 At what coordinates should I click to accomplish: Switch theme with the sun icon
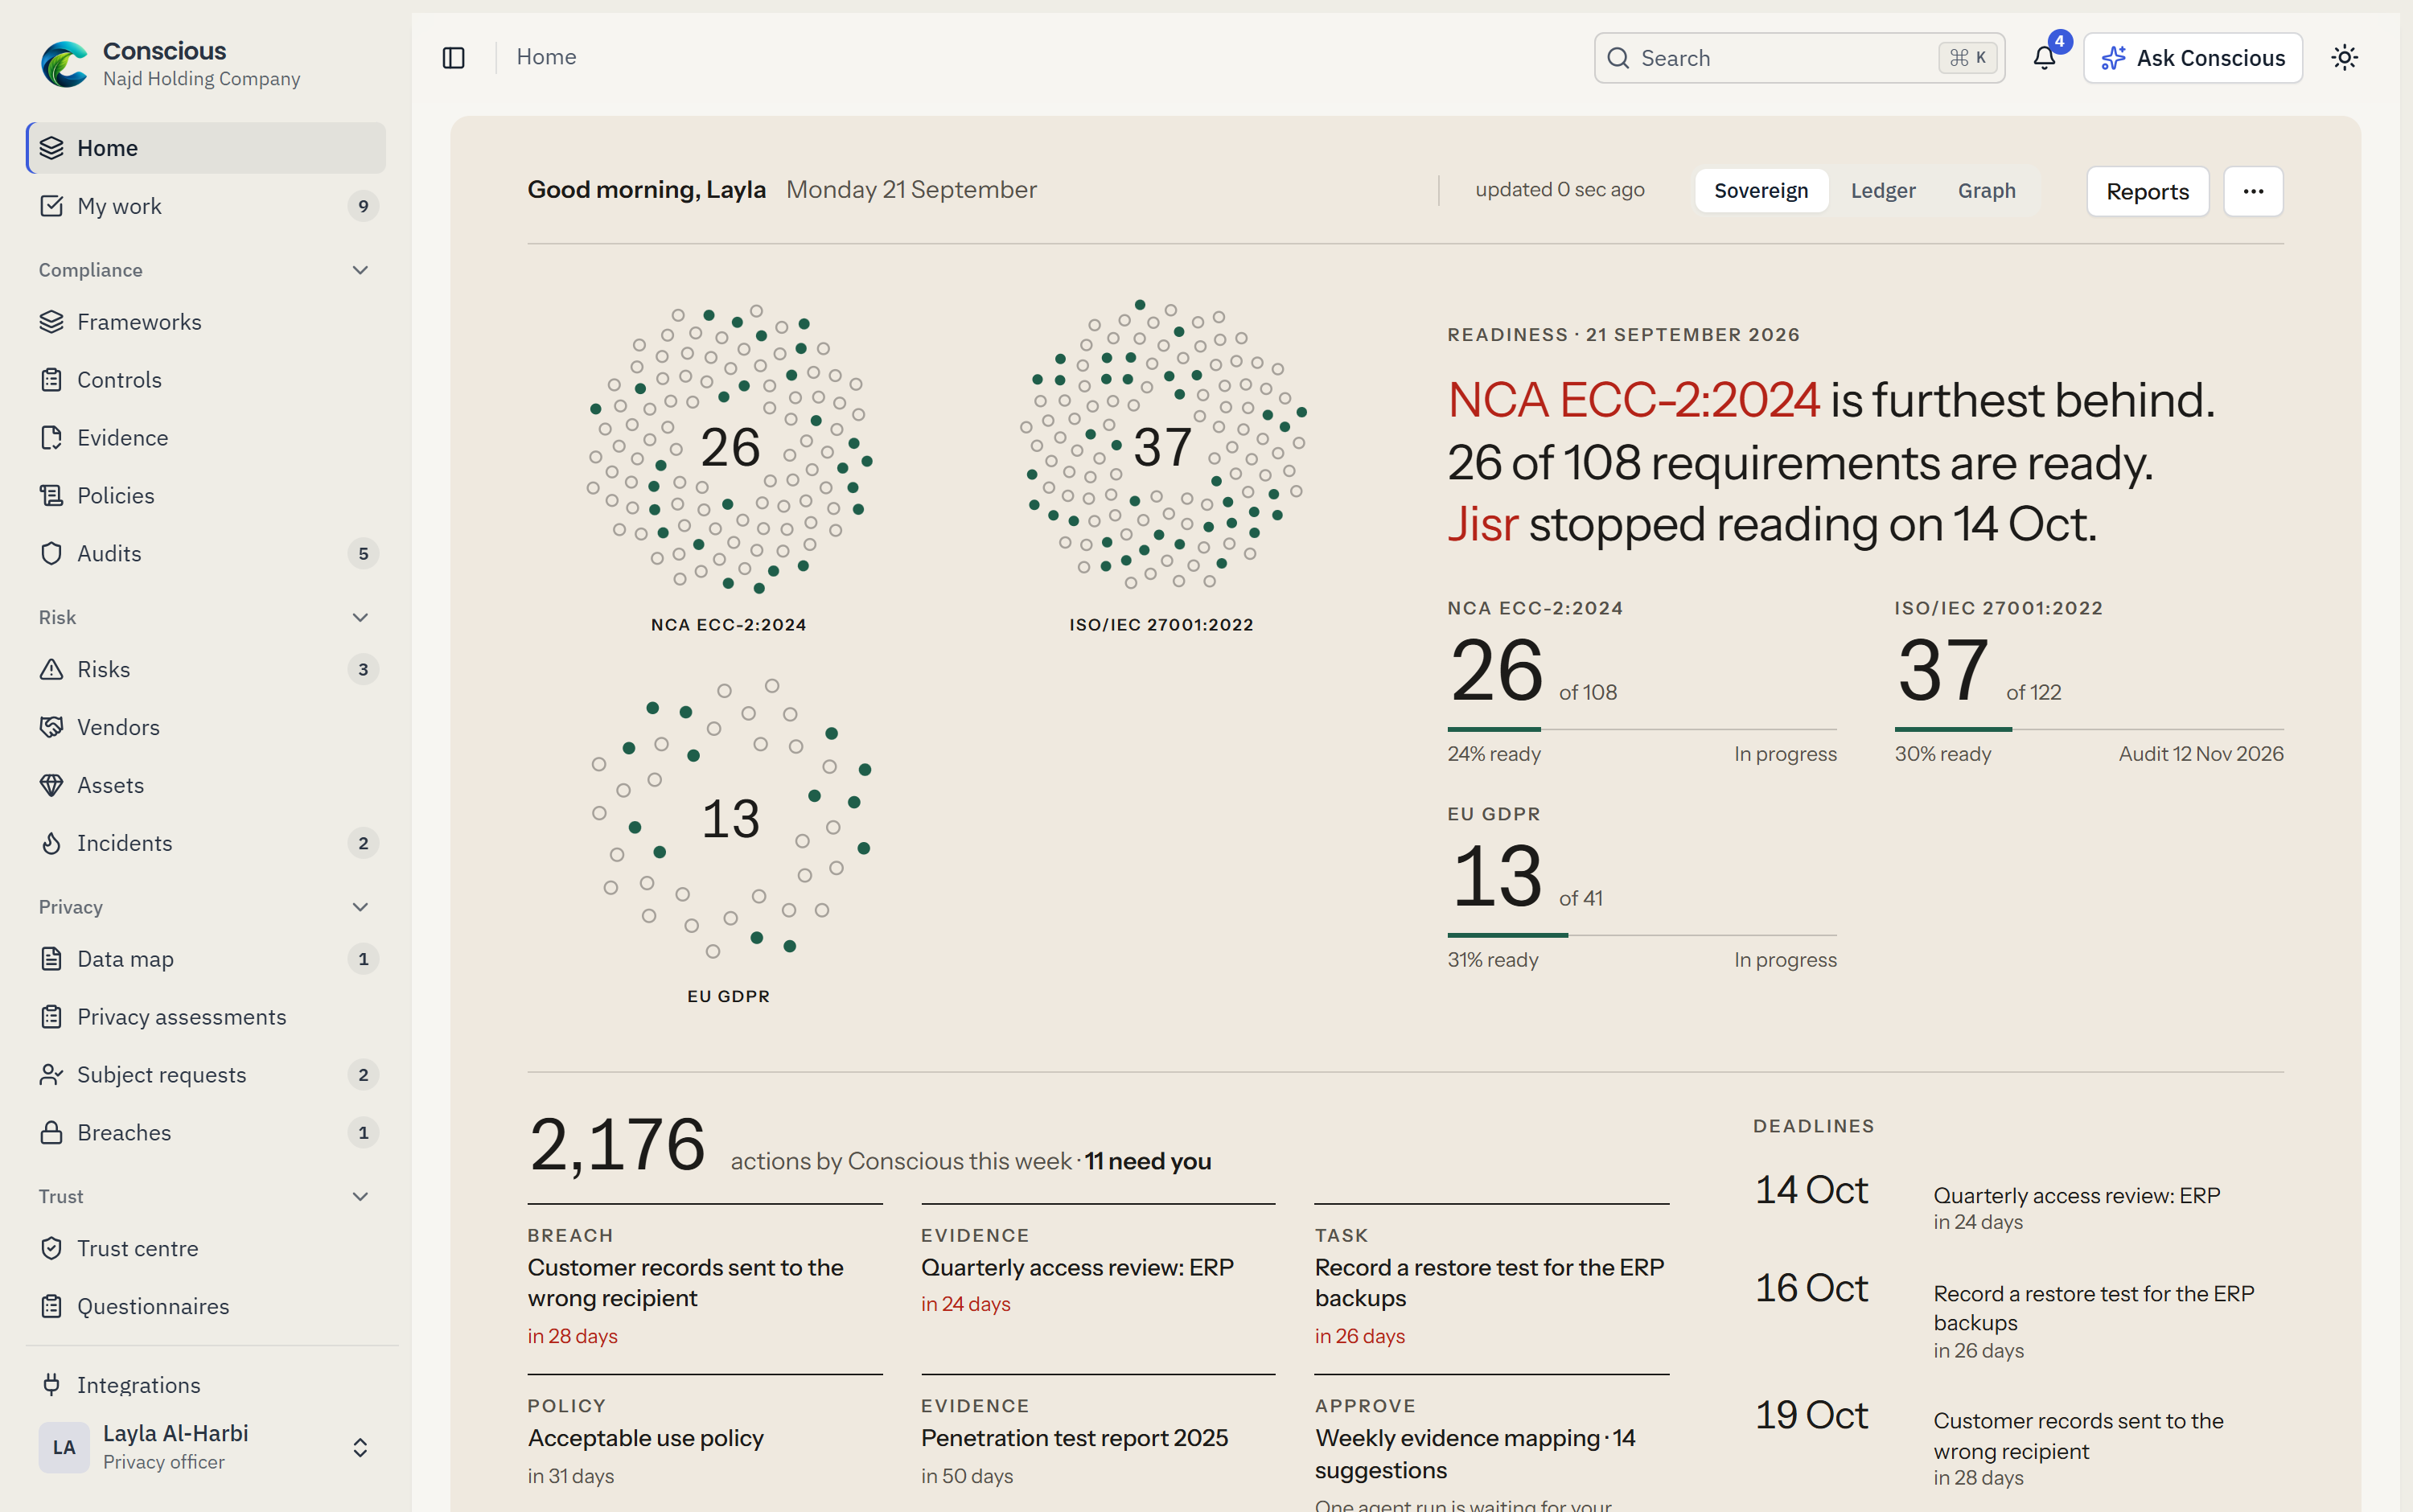pos(2344,58)
